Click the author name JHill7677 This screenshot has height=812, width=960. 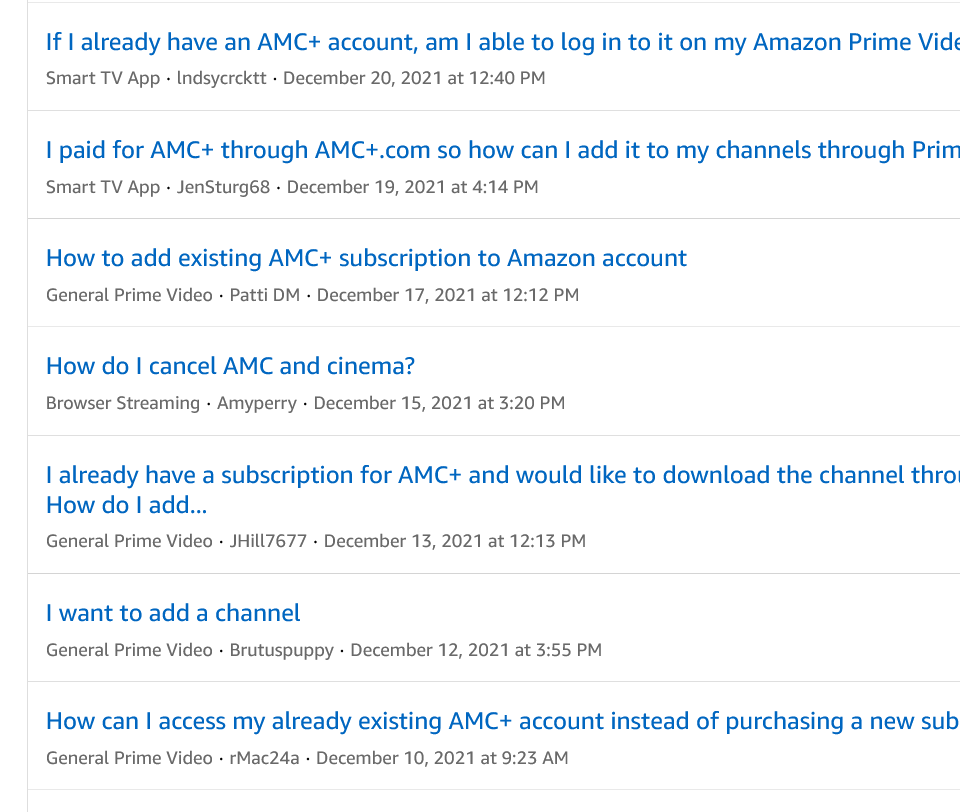270,541
